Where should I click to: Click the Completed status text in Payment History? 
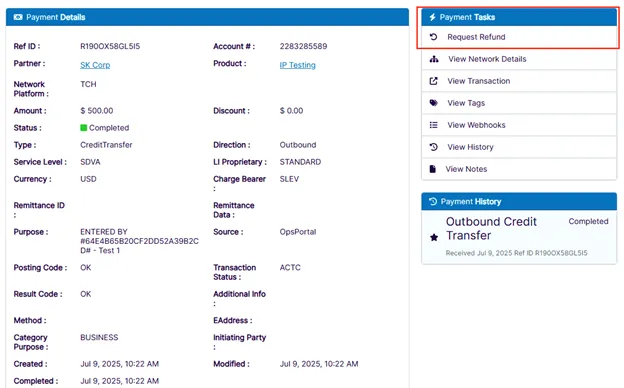click(x=588, y=222)
